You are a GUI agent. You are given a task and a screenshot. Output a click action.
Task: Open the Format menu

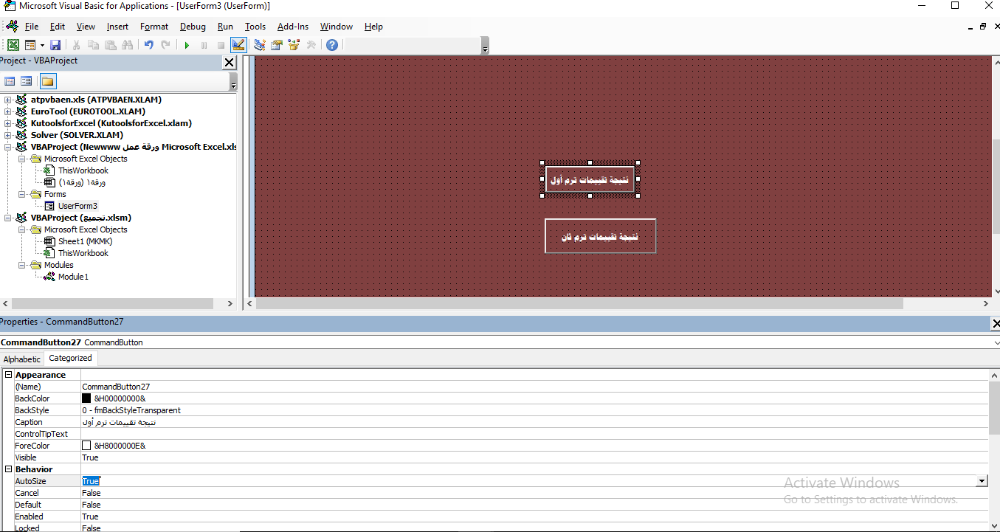point(154,27)
